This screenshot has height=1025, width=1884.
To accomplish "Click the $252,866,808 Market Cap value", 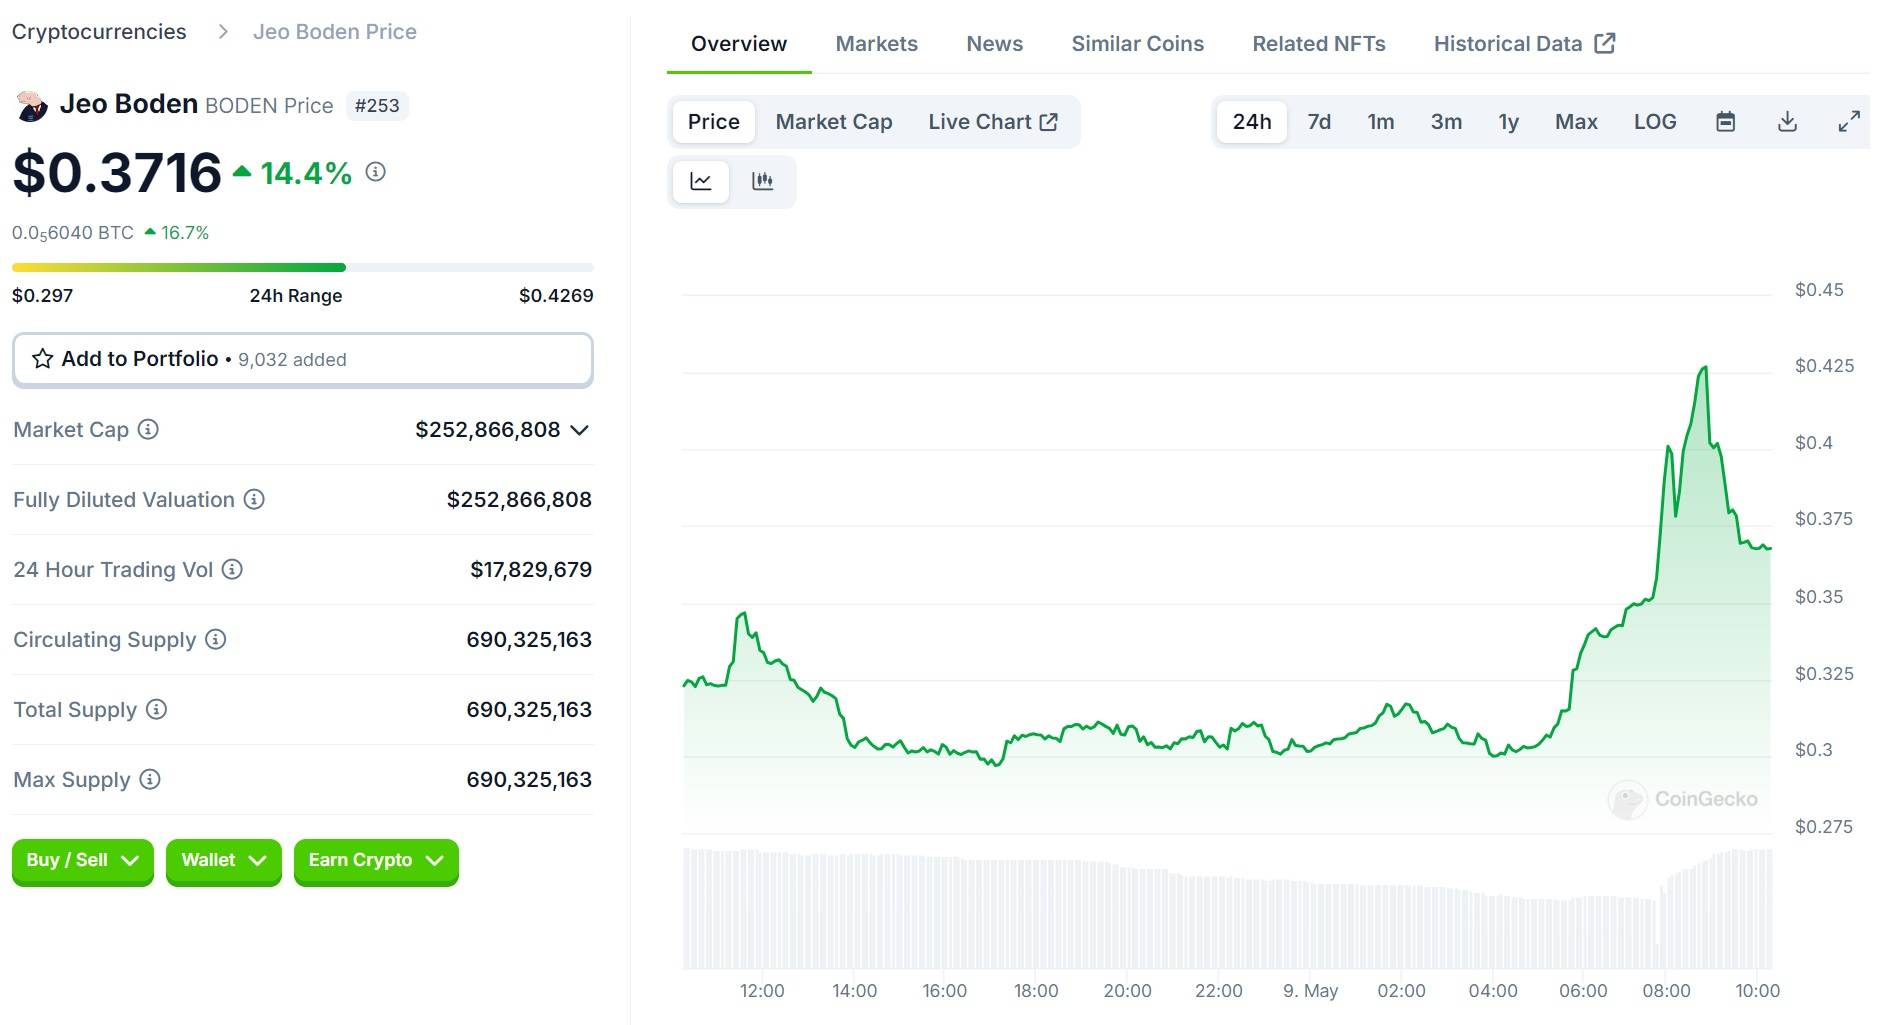I will tap(488, 430).
